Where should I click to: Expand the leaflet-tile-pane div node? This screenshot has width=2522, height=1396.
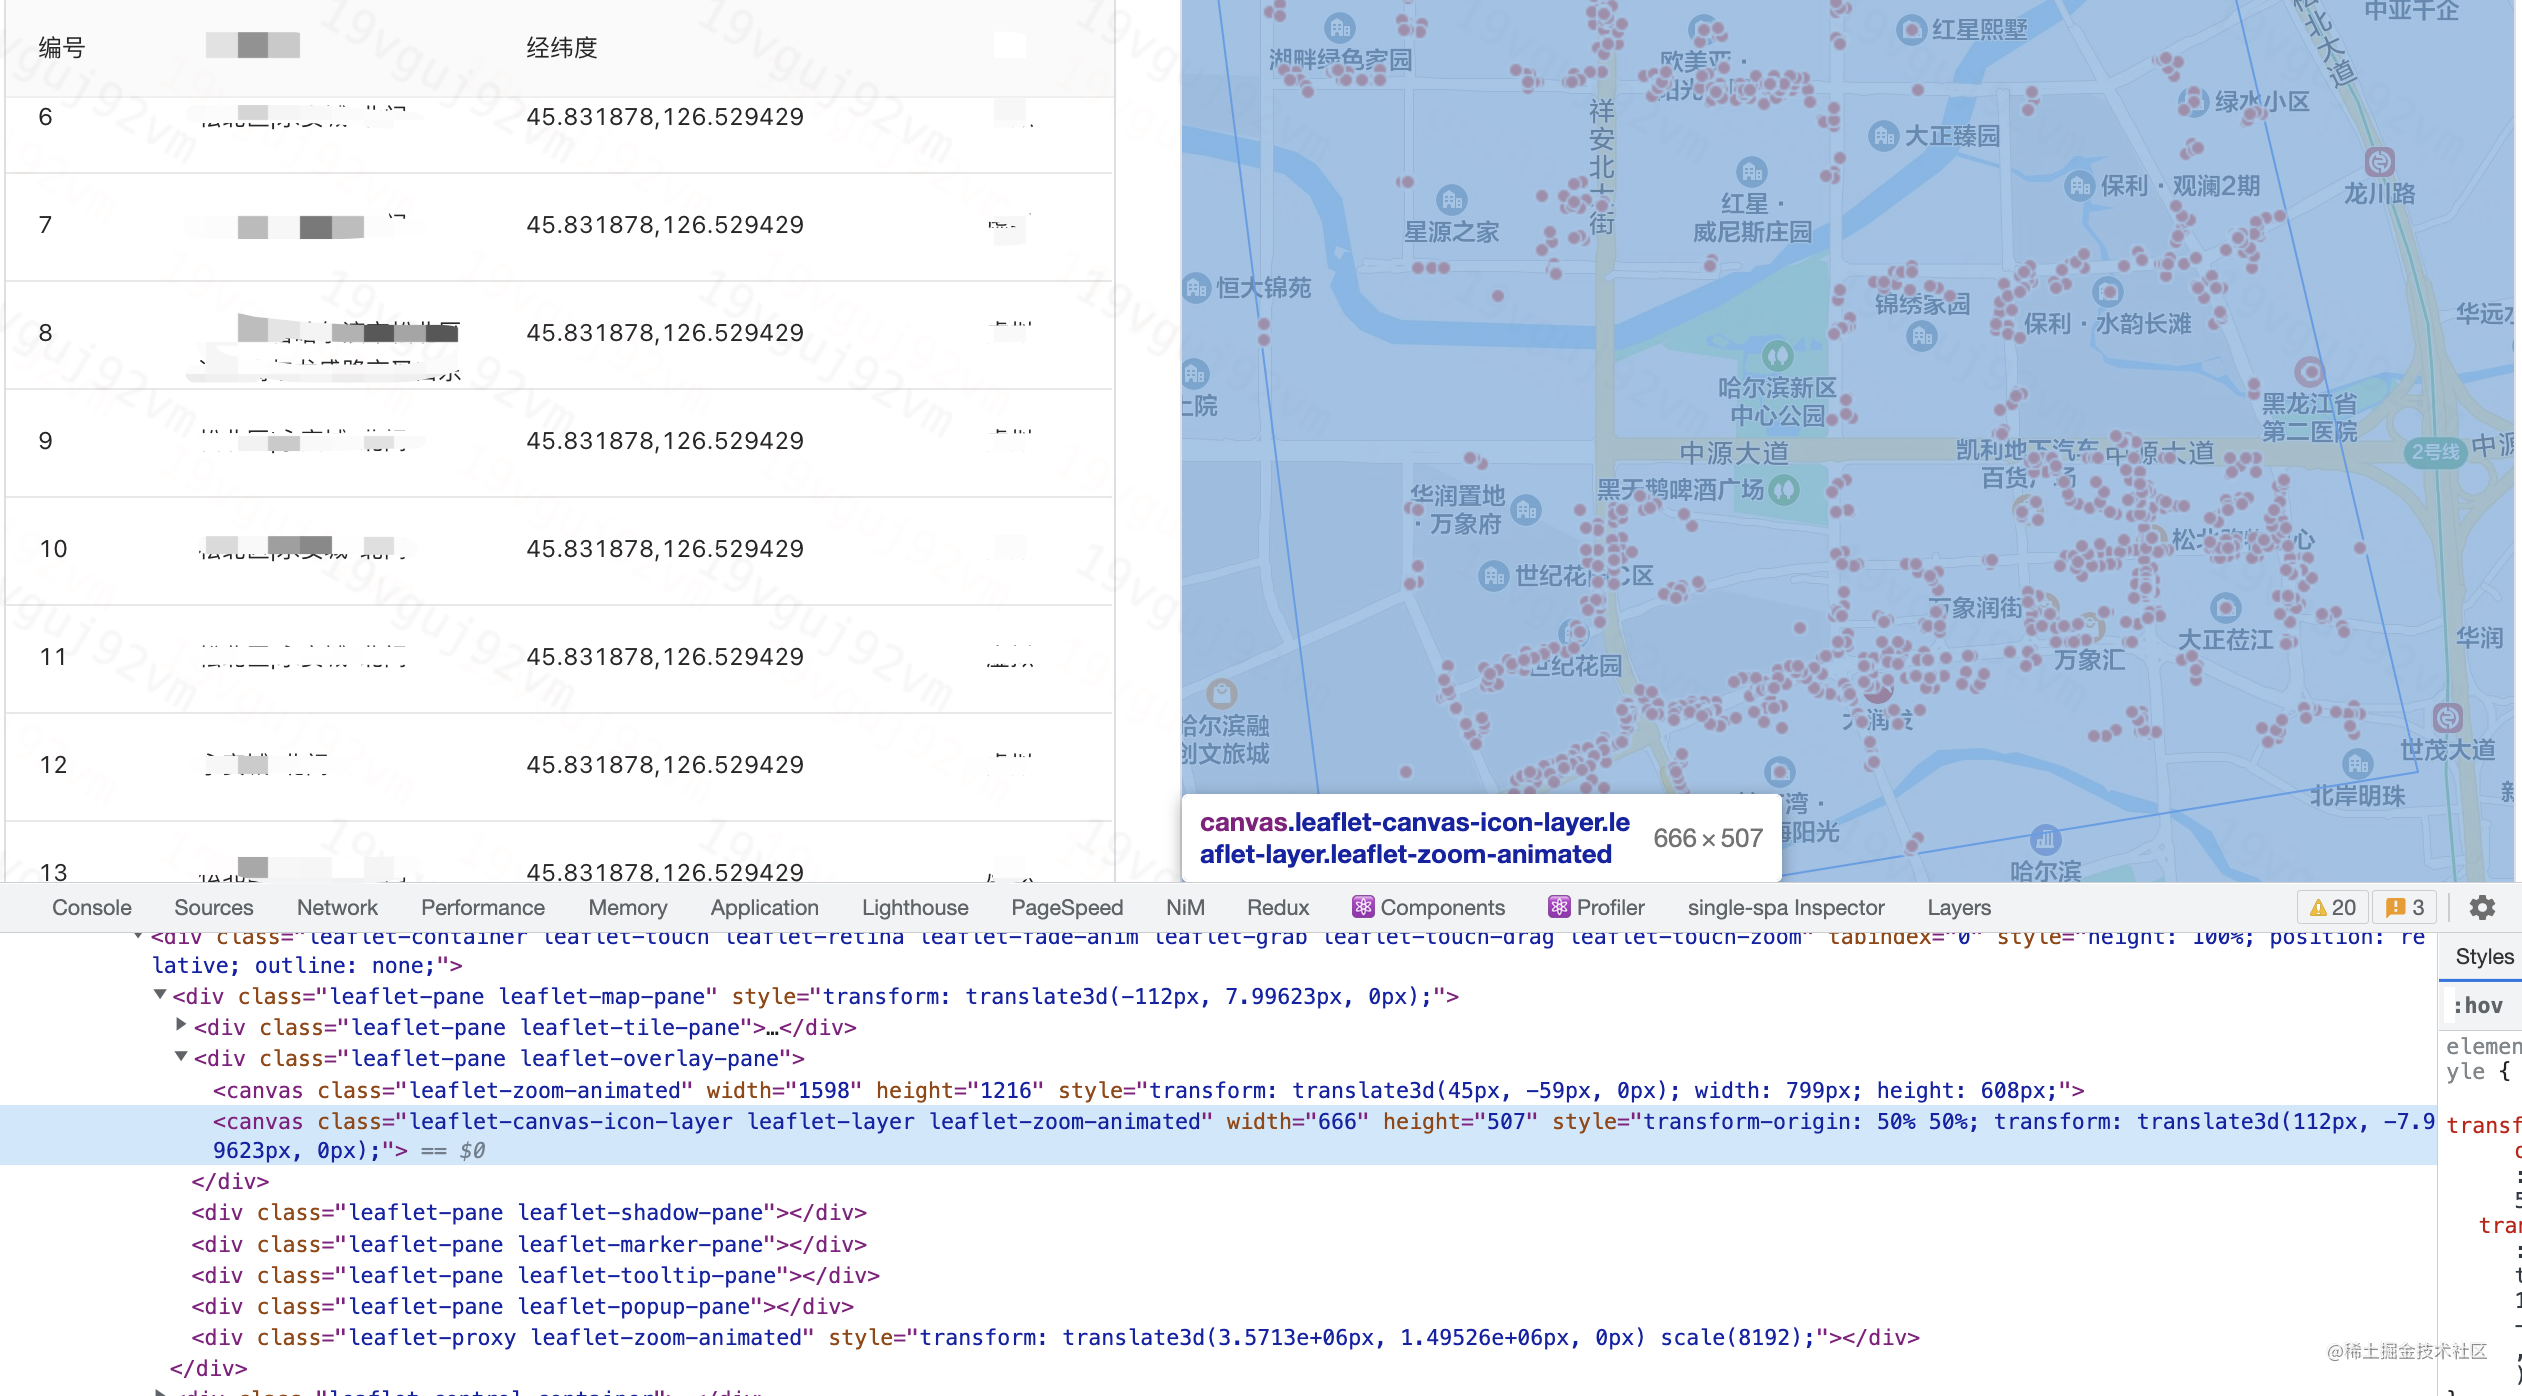(x=181, y=1026)
